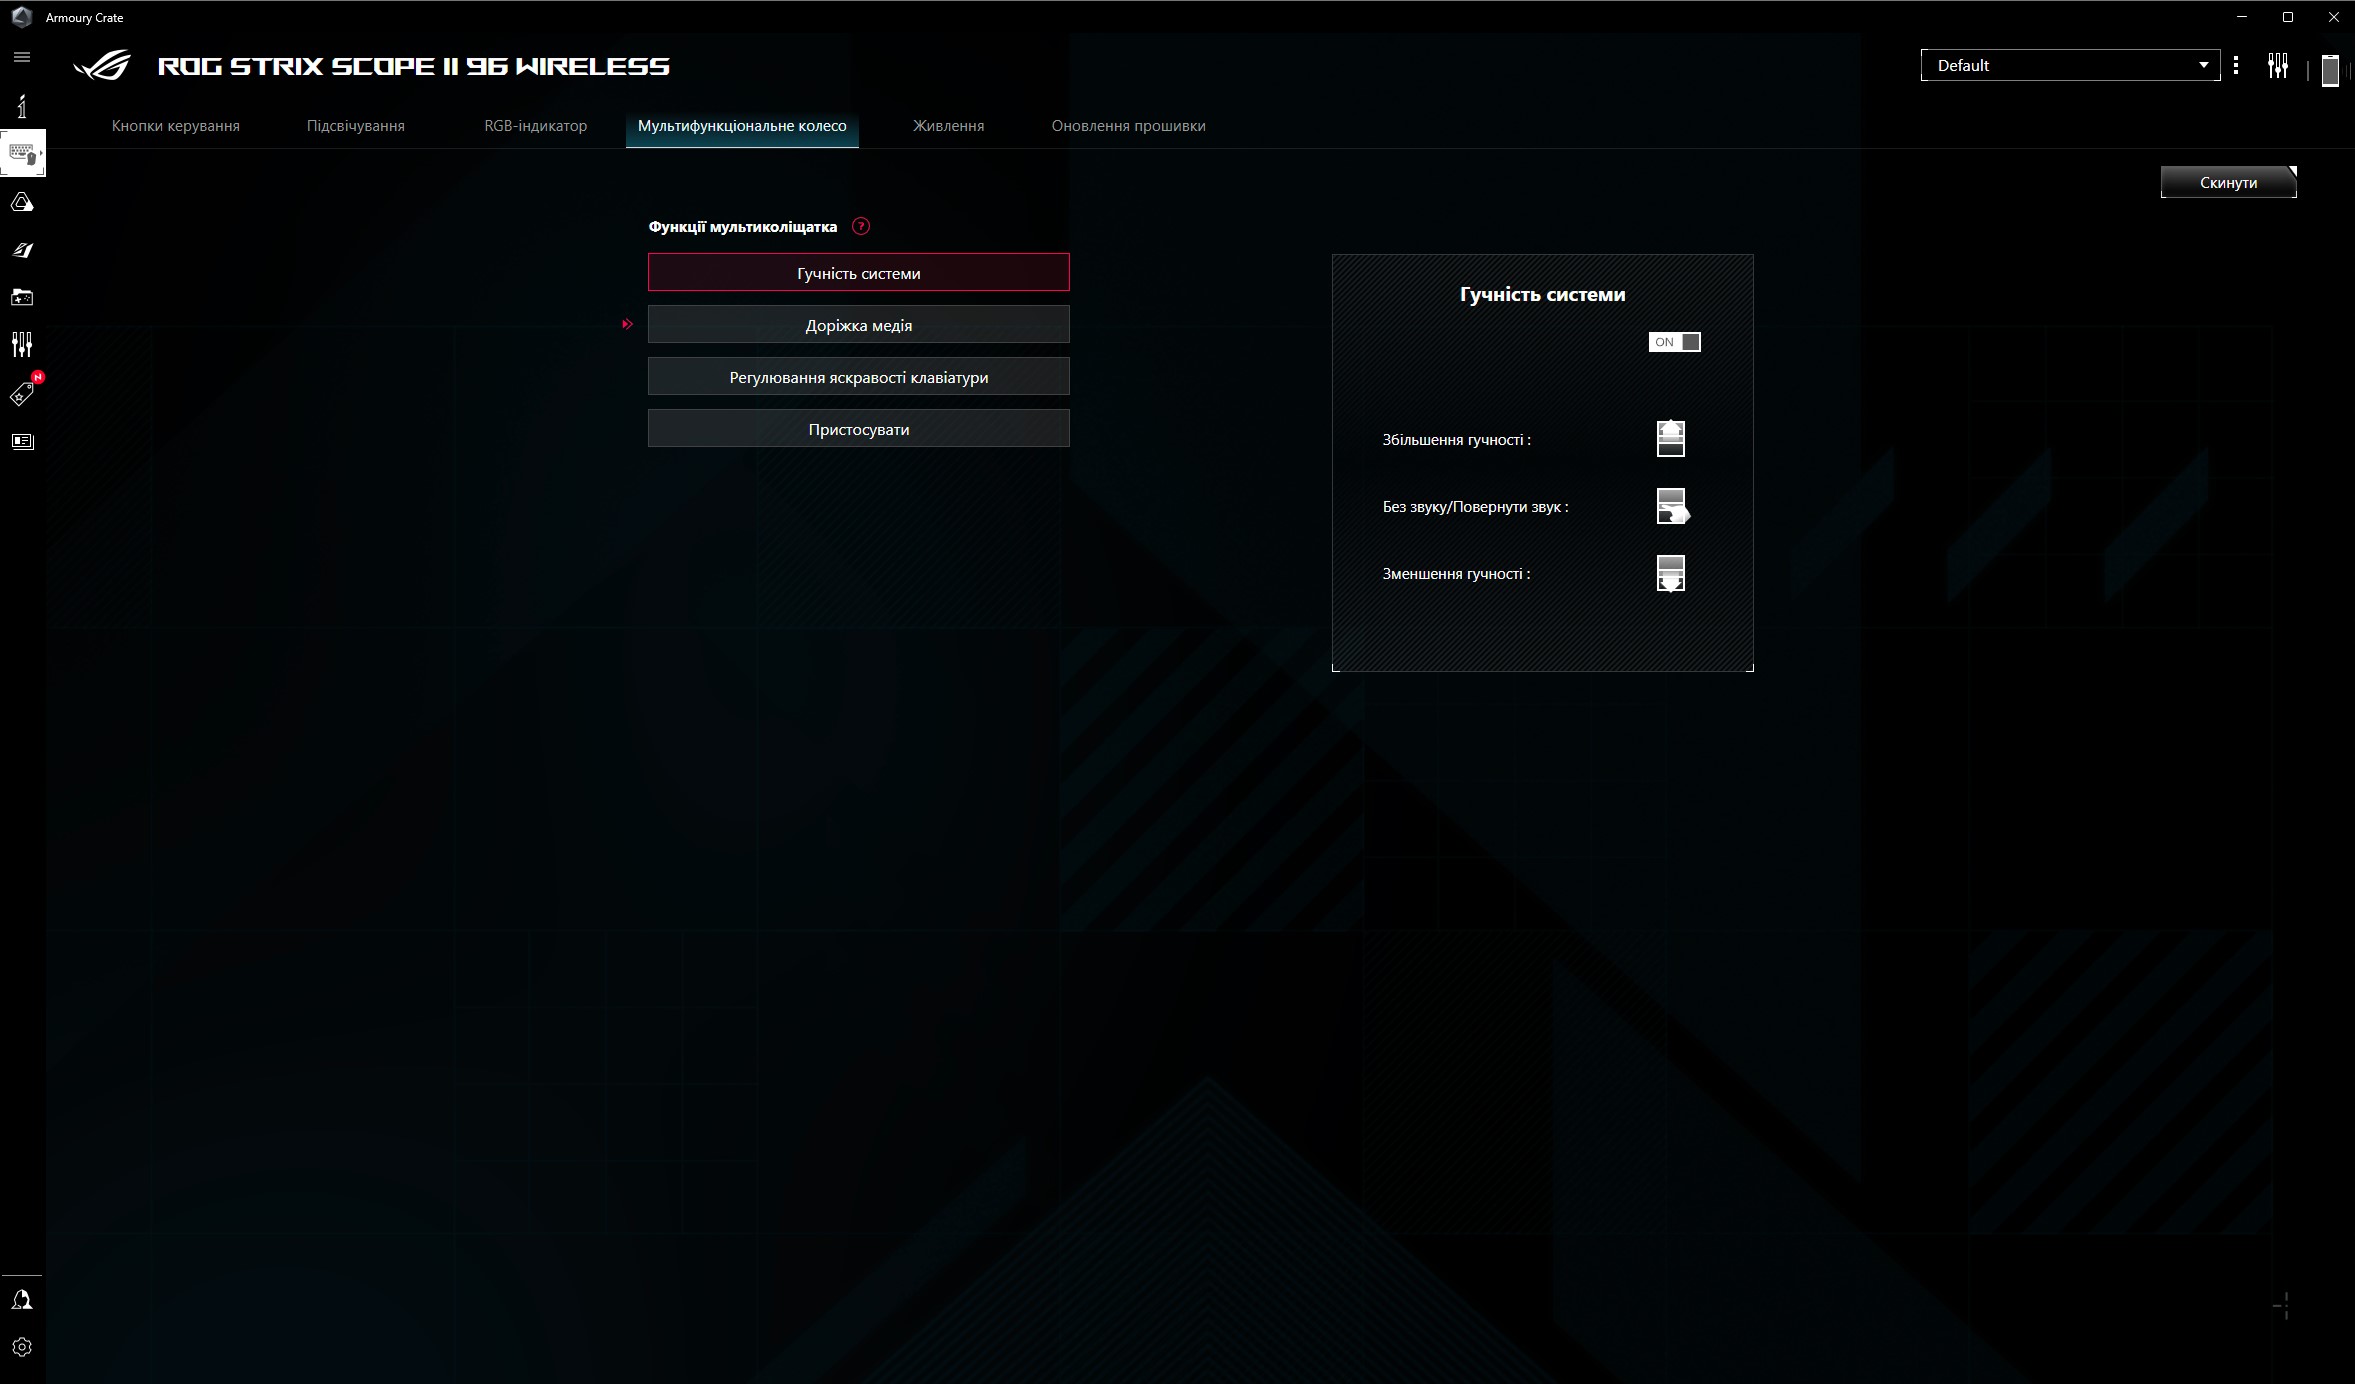The width and height of the screenshot is (2355, 1384).
Task: Open the Deals tag icon with badge
Action: 22,394
